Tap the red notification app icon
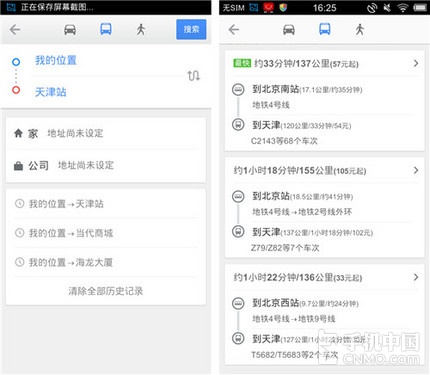The height and width of the screenshot is (375, 430). pos(268,7)
